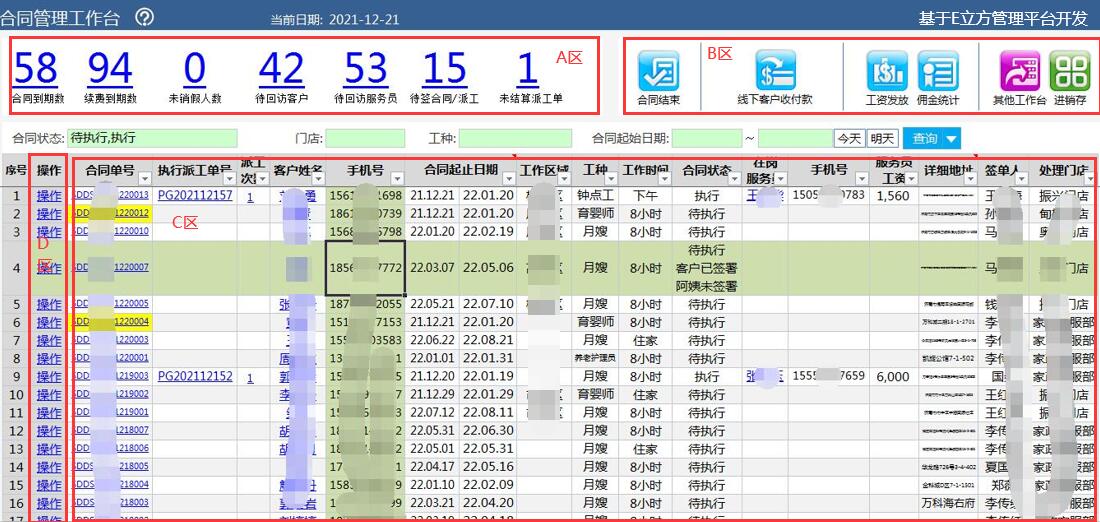Click the first 合同起始日期 date field
The width and height of the screenshot is (1100, 522).
[706, 138]
